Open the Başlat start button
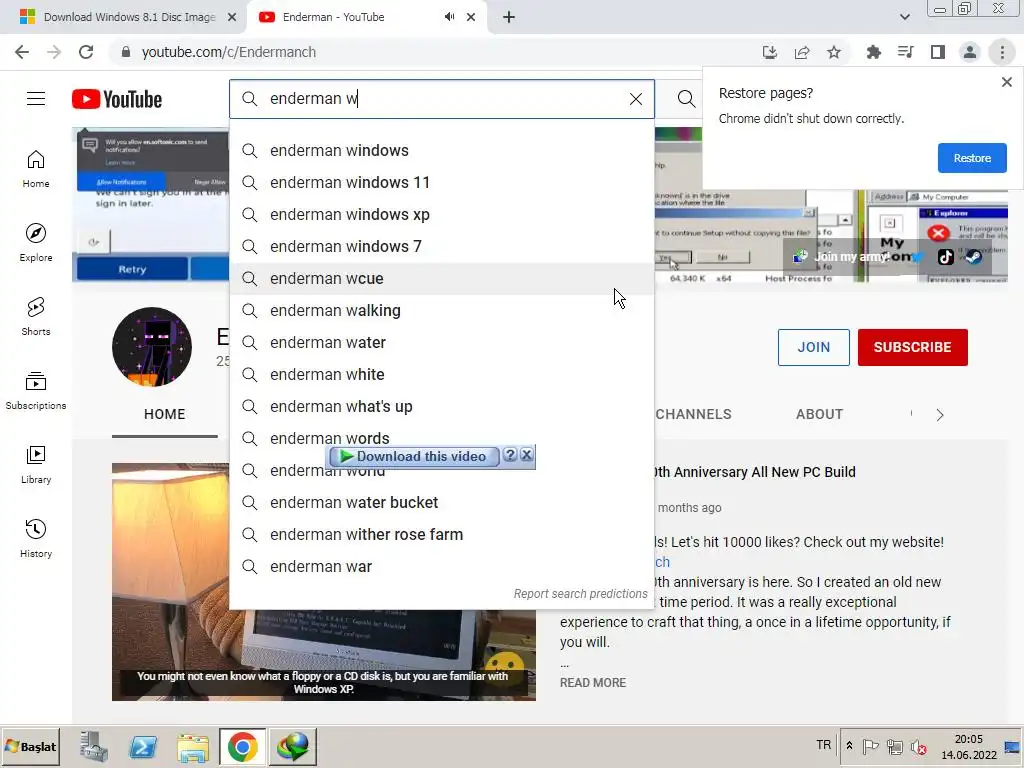The image size is (1024, 768). pos(31,746)
